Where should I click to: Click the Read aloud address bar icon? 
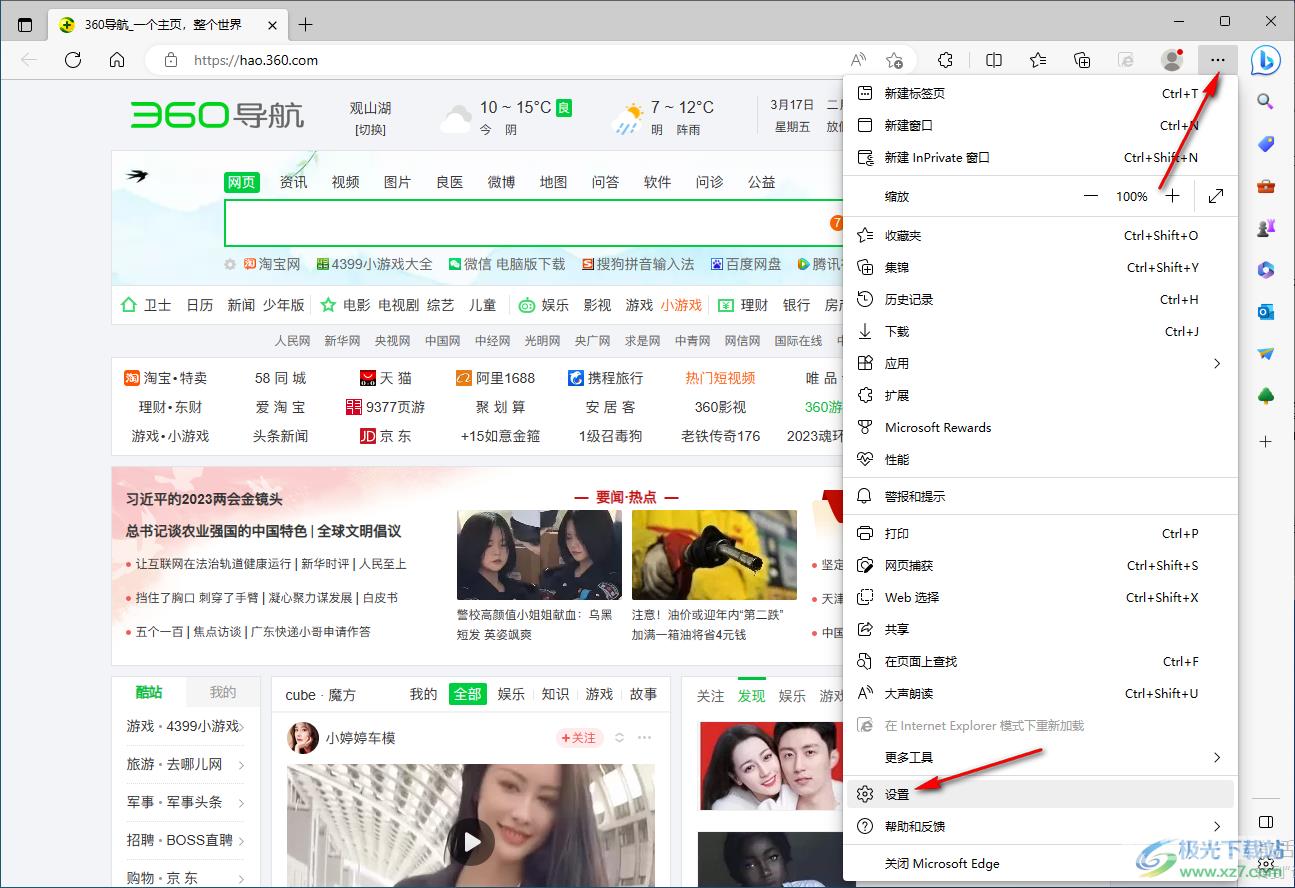click(858, 60)
